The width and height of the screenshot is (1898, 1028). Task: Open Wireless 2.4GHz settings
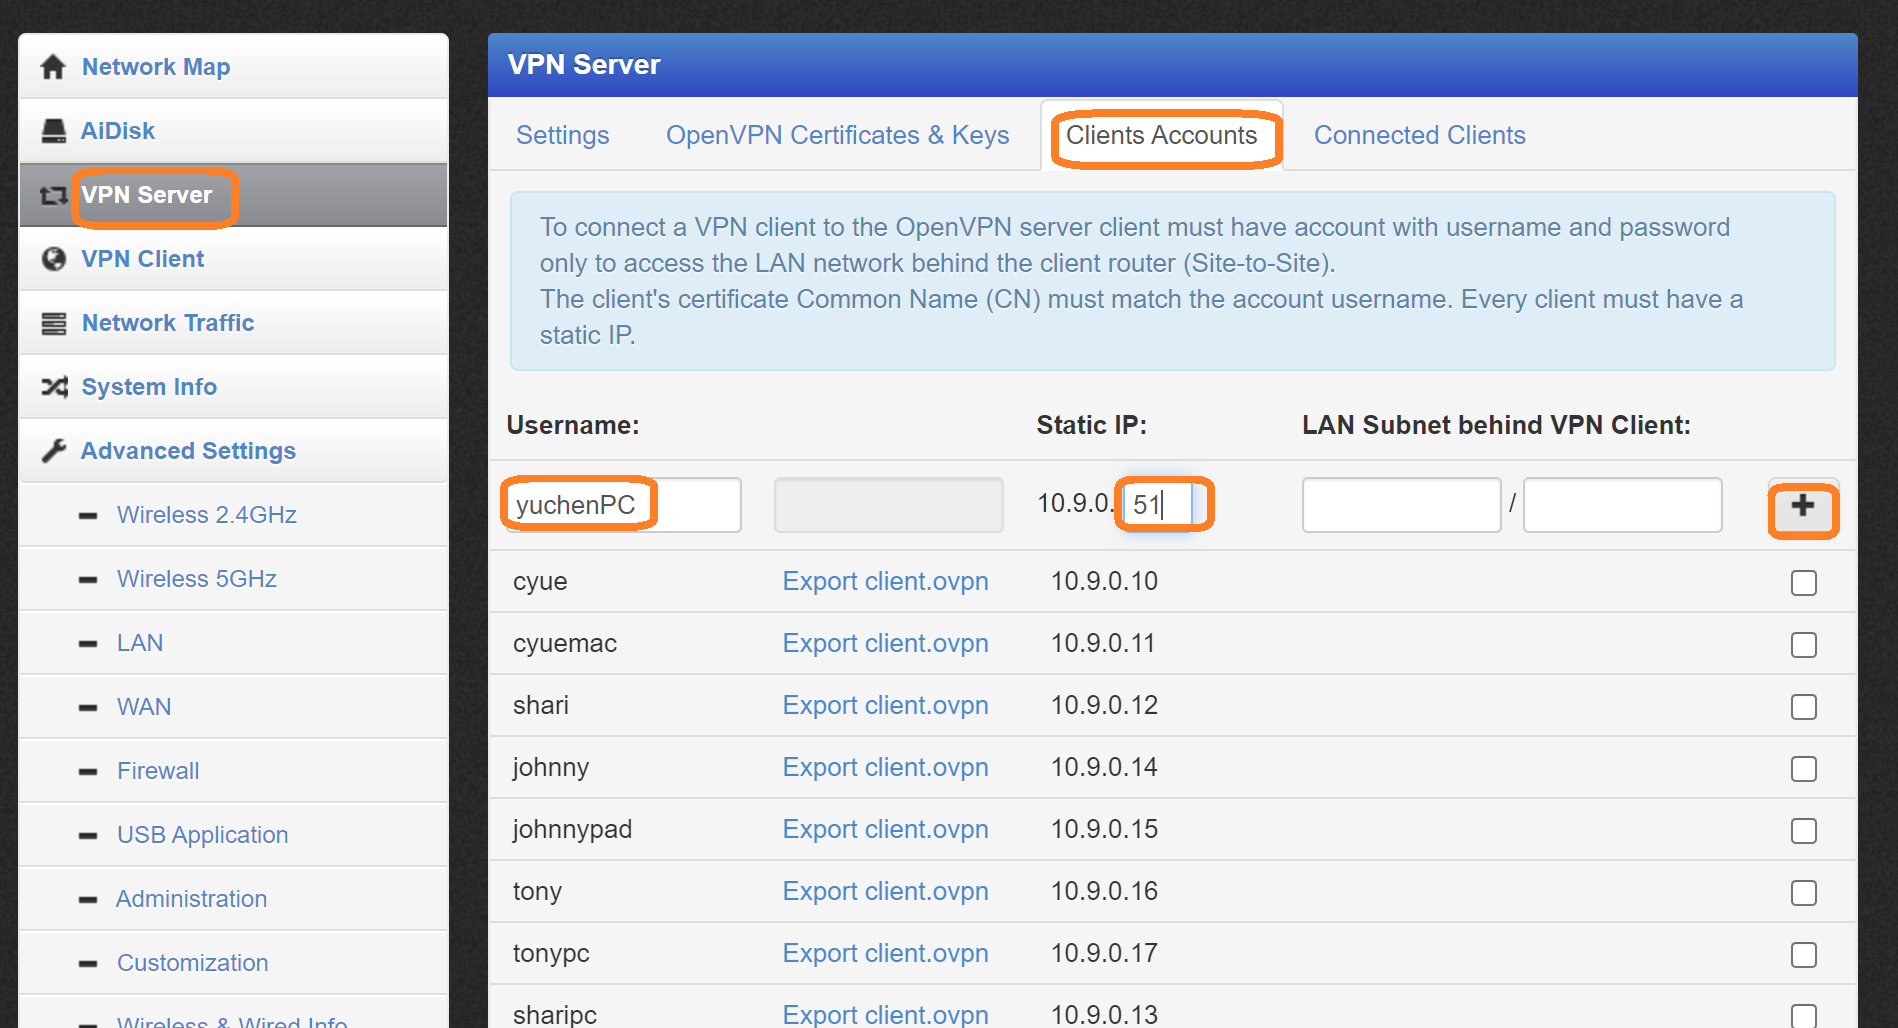pos(206,515)
